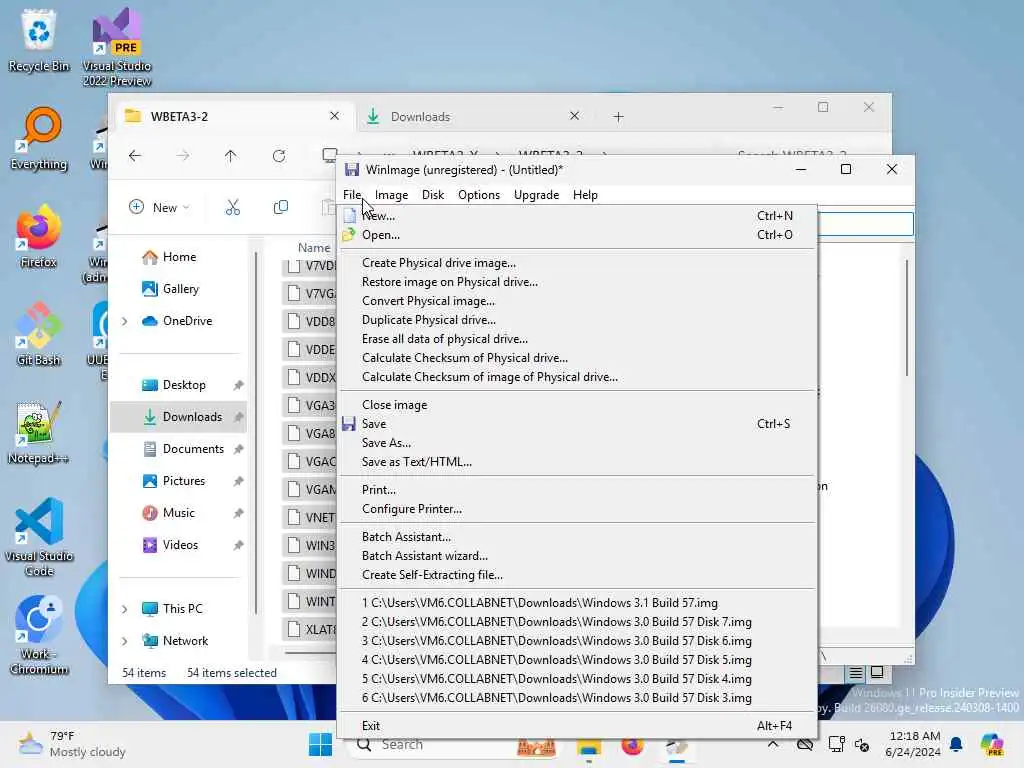Click Cut icon in Explorer toolbar
The image size is (1024, 768).
[x=232, y=207]
